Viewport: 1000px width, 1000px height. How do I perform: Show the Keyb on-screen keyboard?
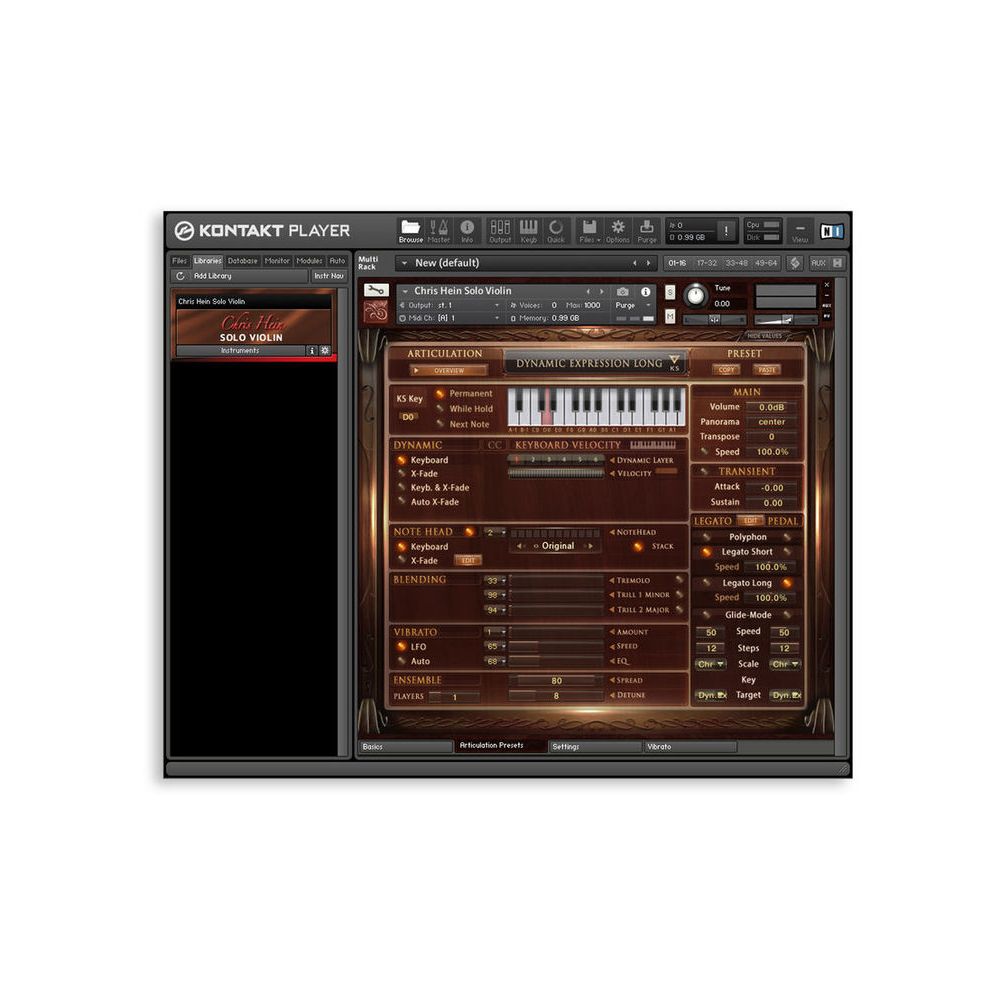click(x=528, y=231)
